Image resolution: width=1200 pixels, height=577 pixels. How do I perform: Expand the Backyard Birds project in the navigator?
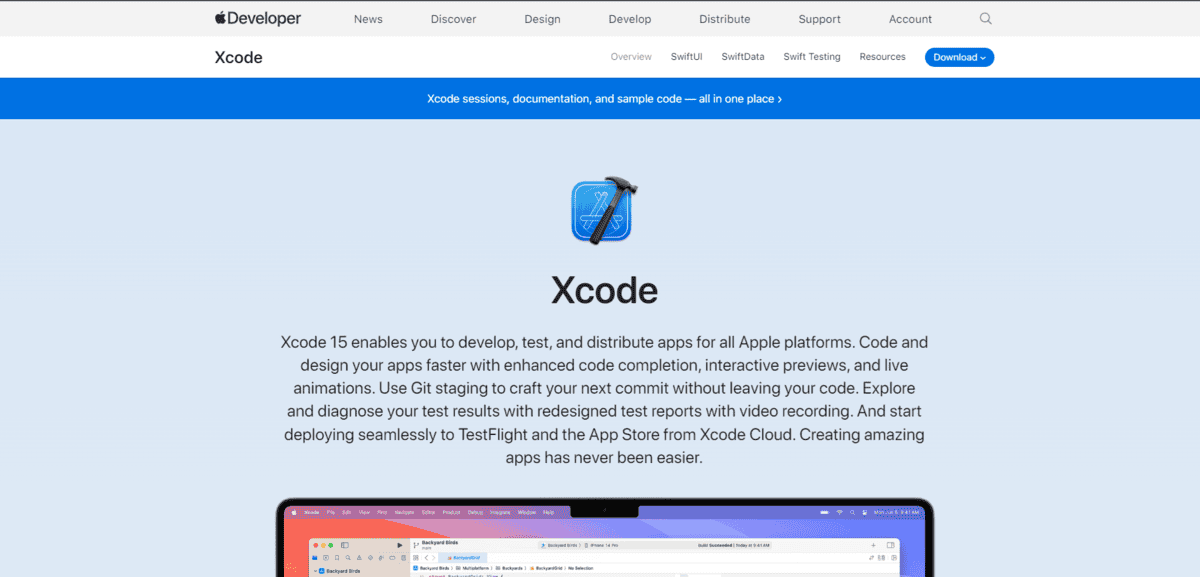[315, 568]
